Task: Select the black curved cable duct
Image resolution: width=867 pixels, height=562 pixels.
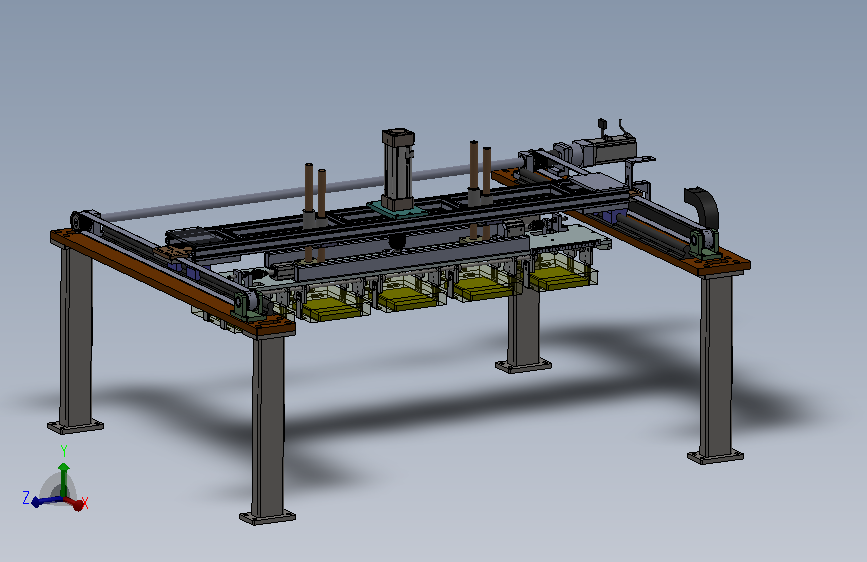Action: coord(701,207)
